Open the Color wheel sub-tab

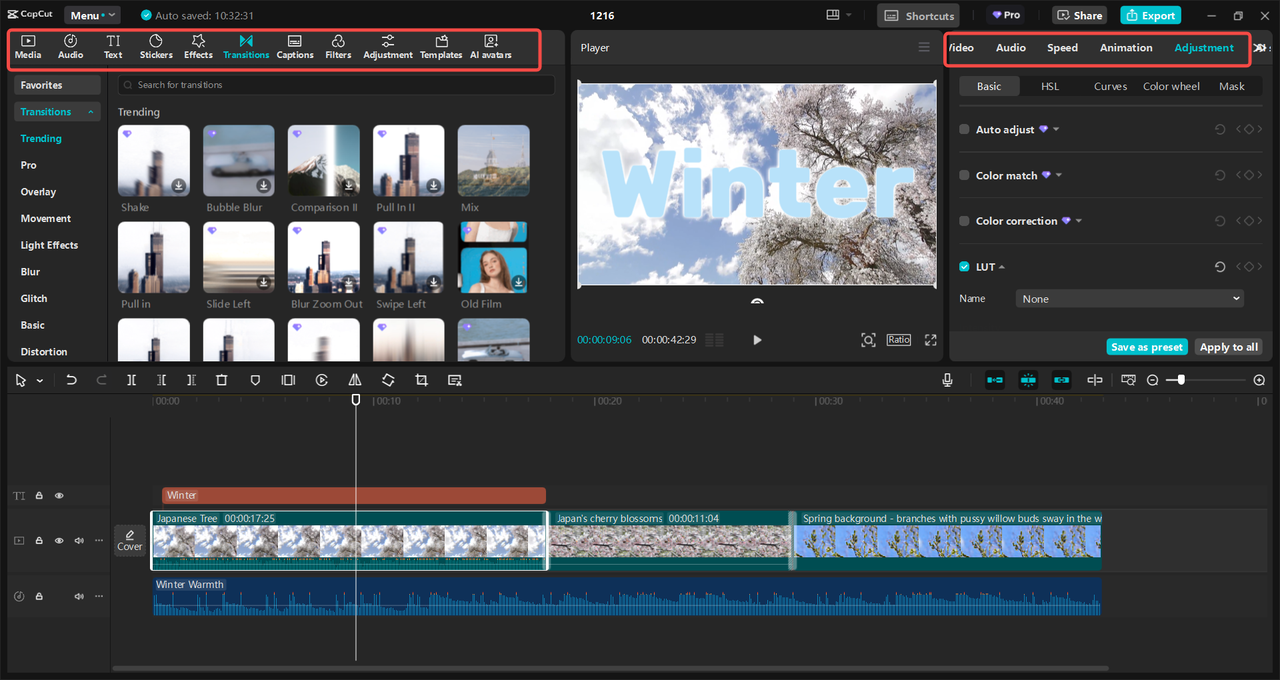(1171, 86)
